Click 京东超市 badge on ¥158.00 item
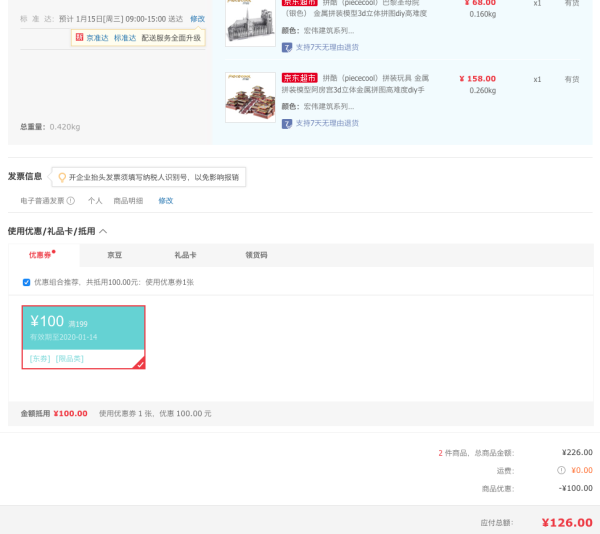This screenshot has height=534, width=600. tap(300, 78)
